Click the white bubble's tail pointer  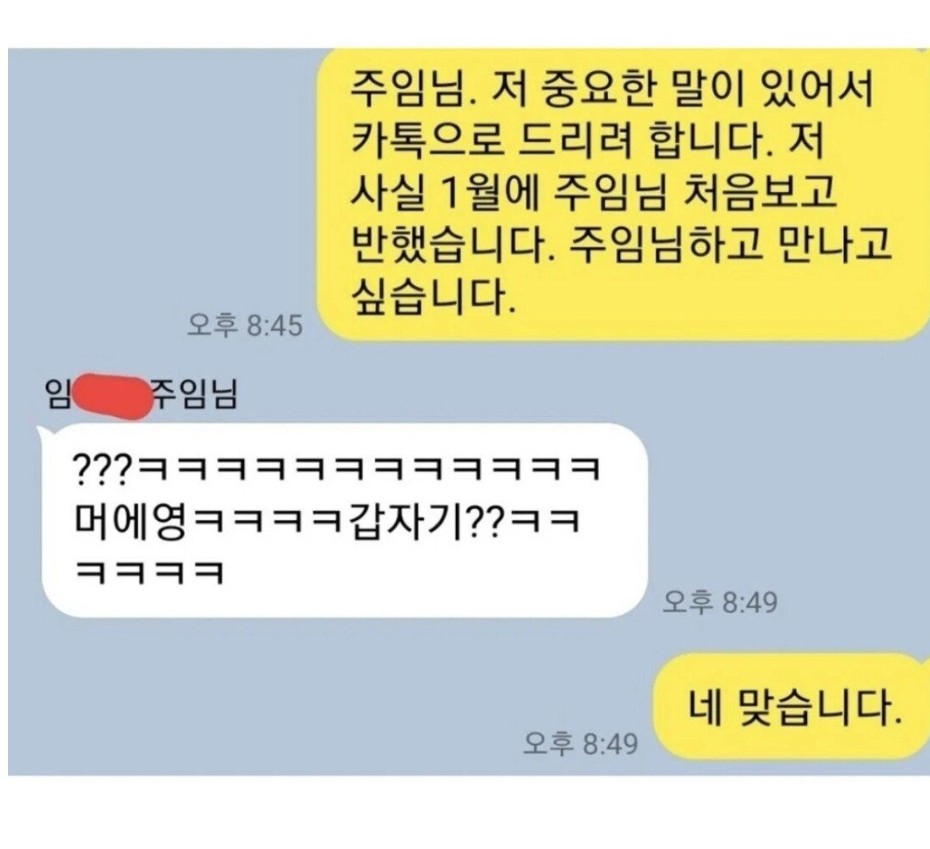pyautogui.click(x=42, y=433)
